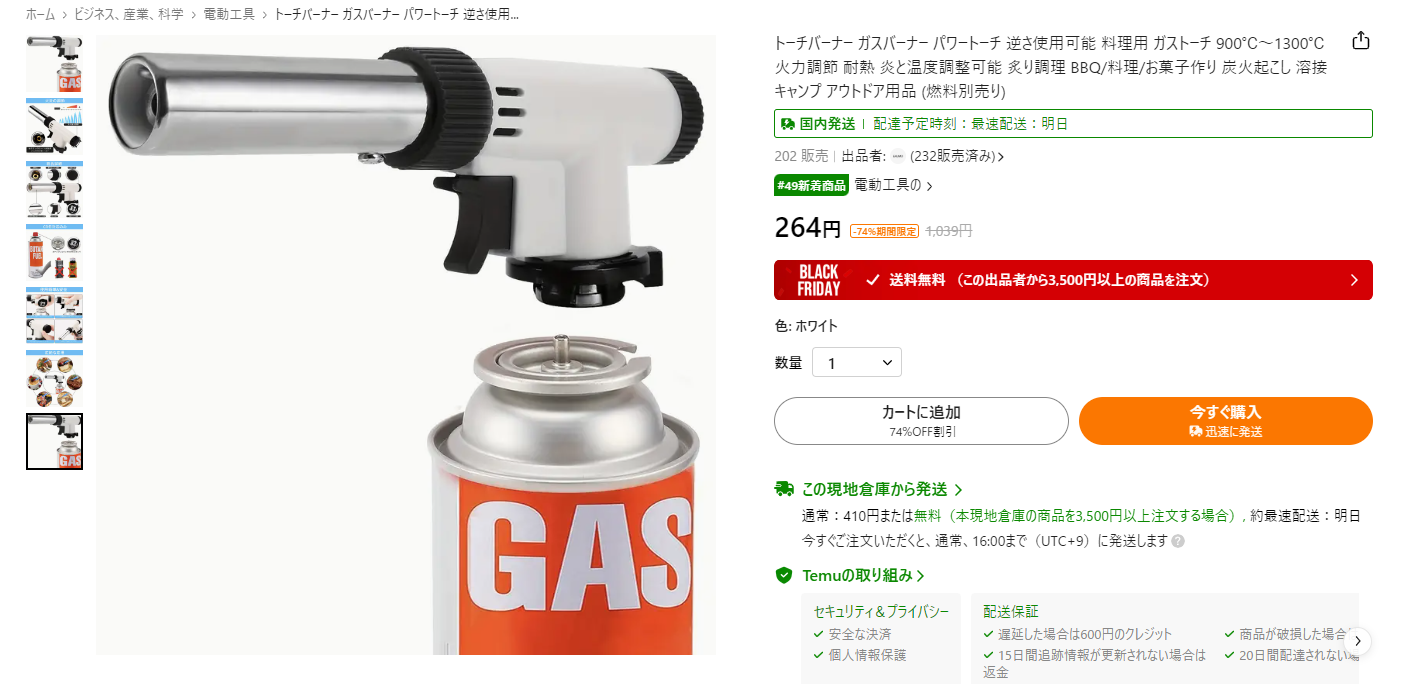Select the first product thumbnail
This screenshot has width=1412, height=684.
[x=54, y=64]
